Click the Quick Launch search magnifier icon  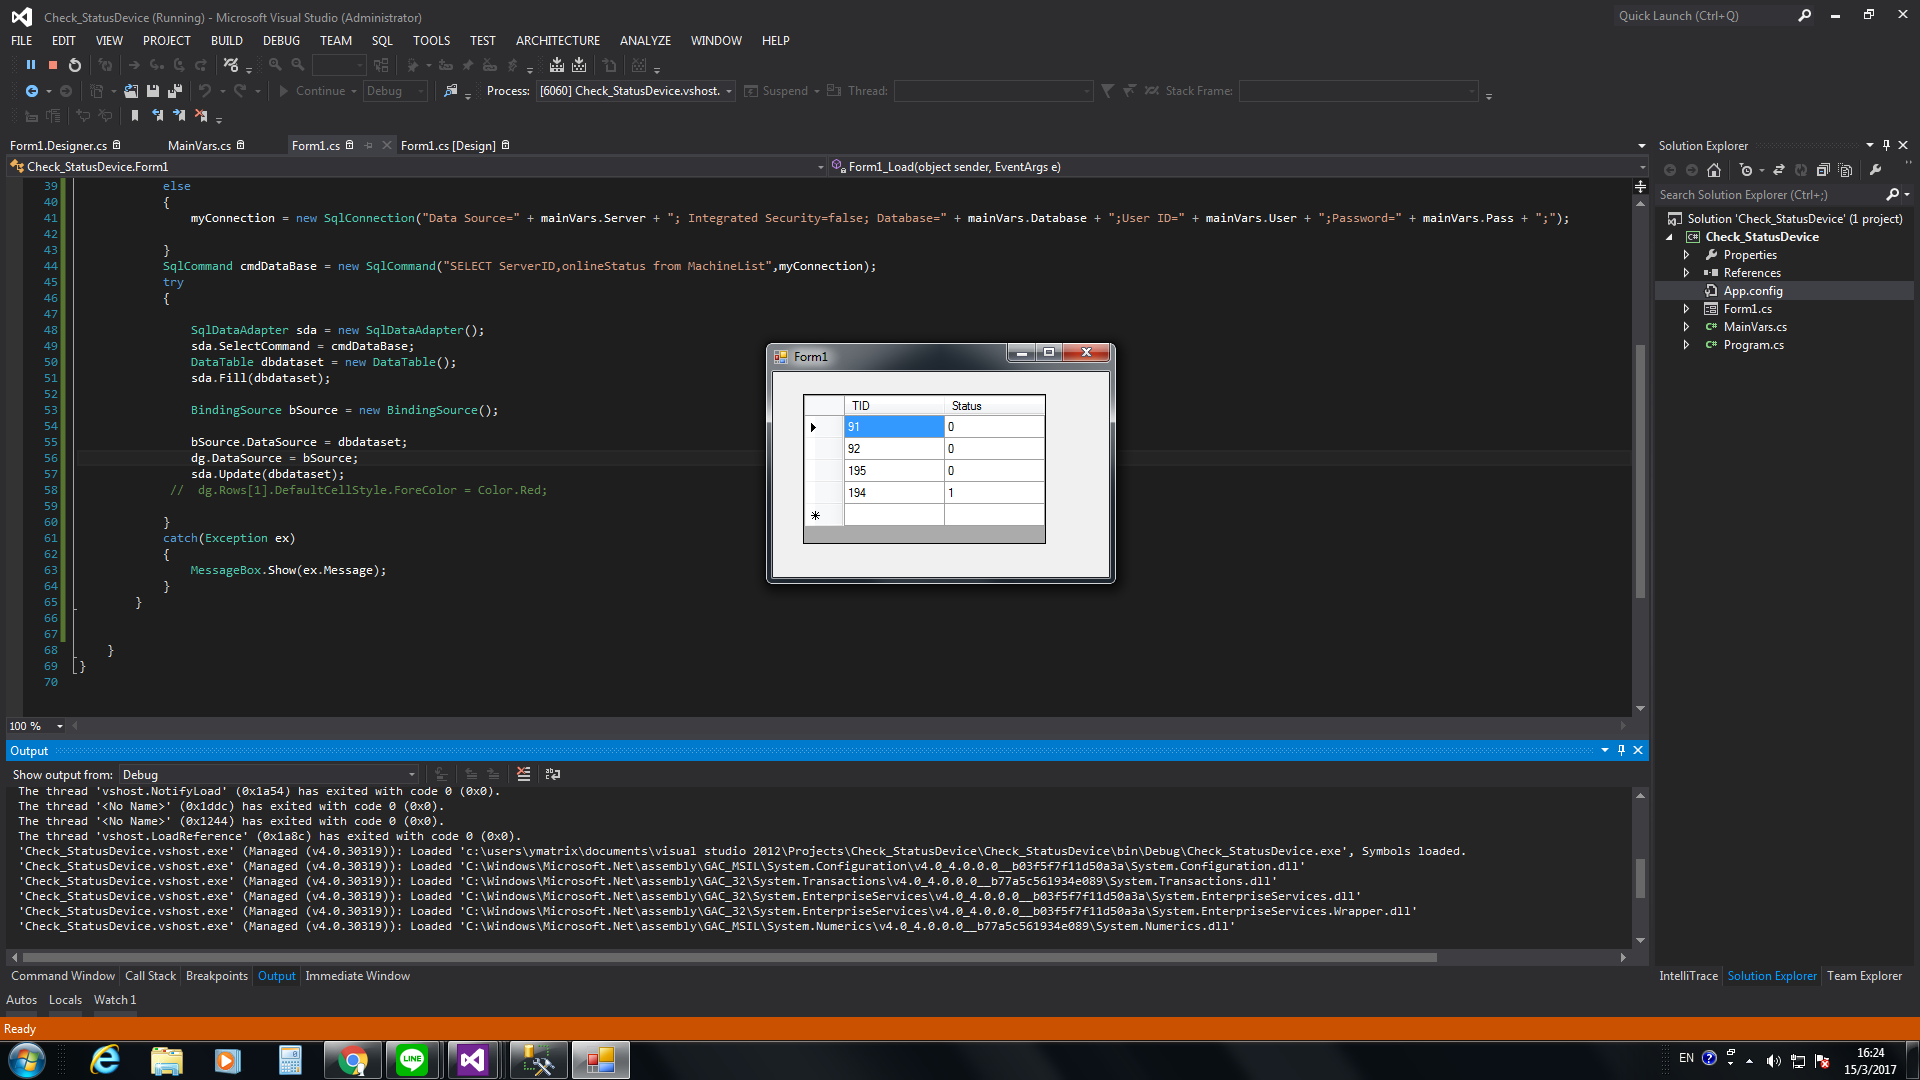click(1804, 16)
